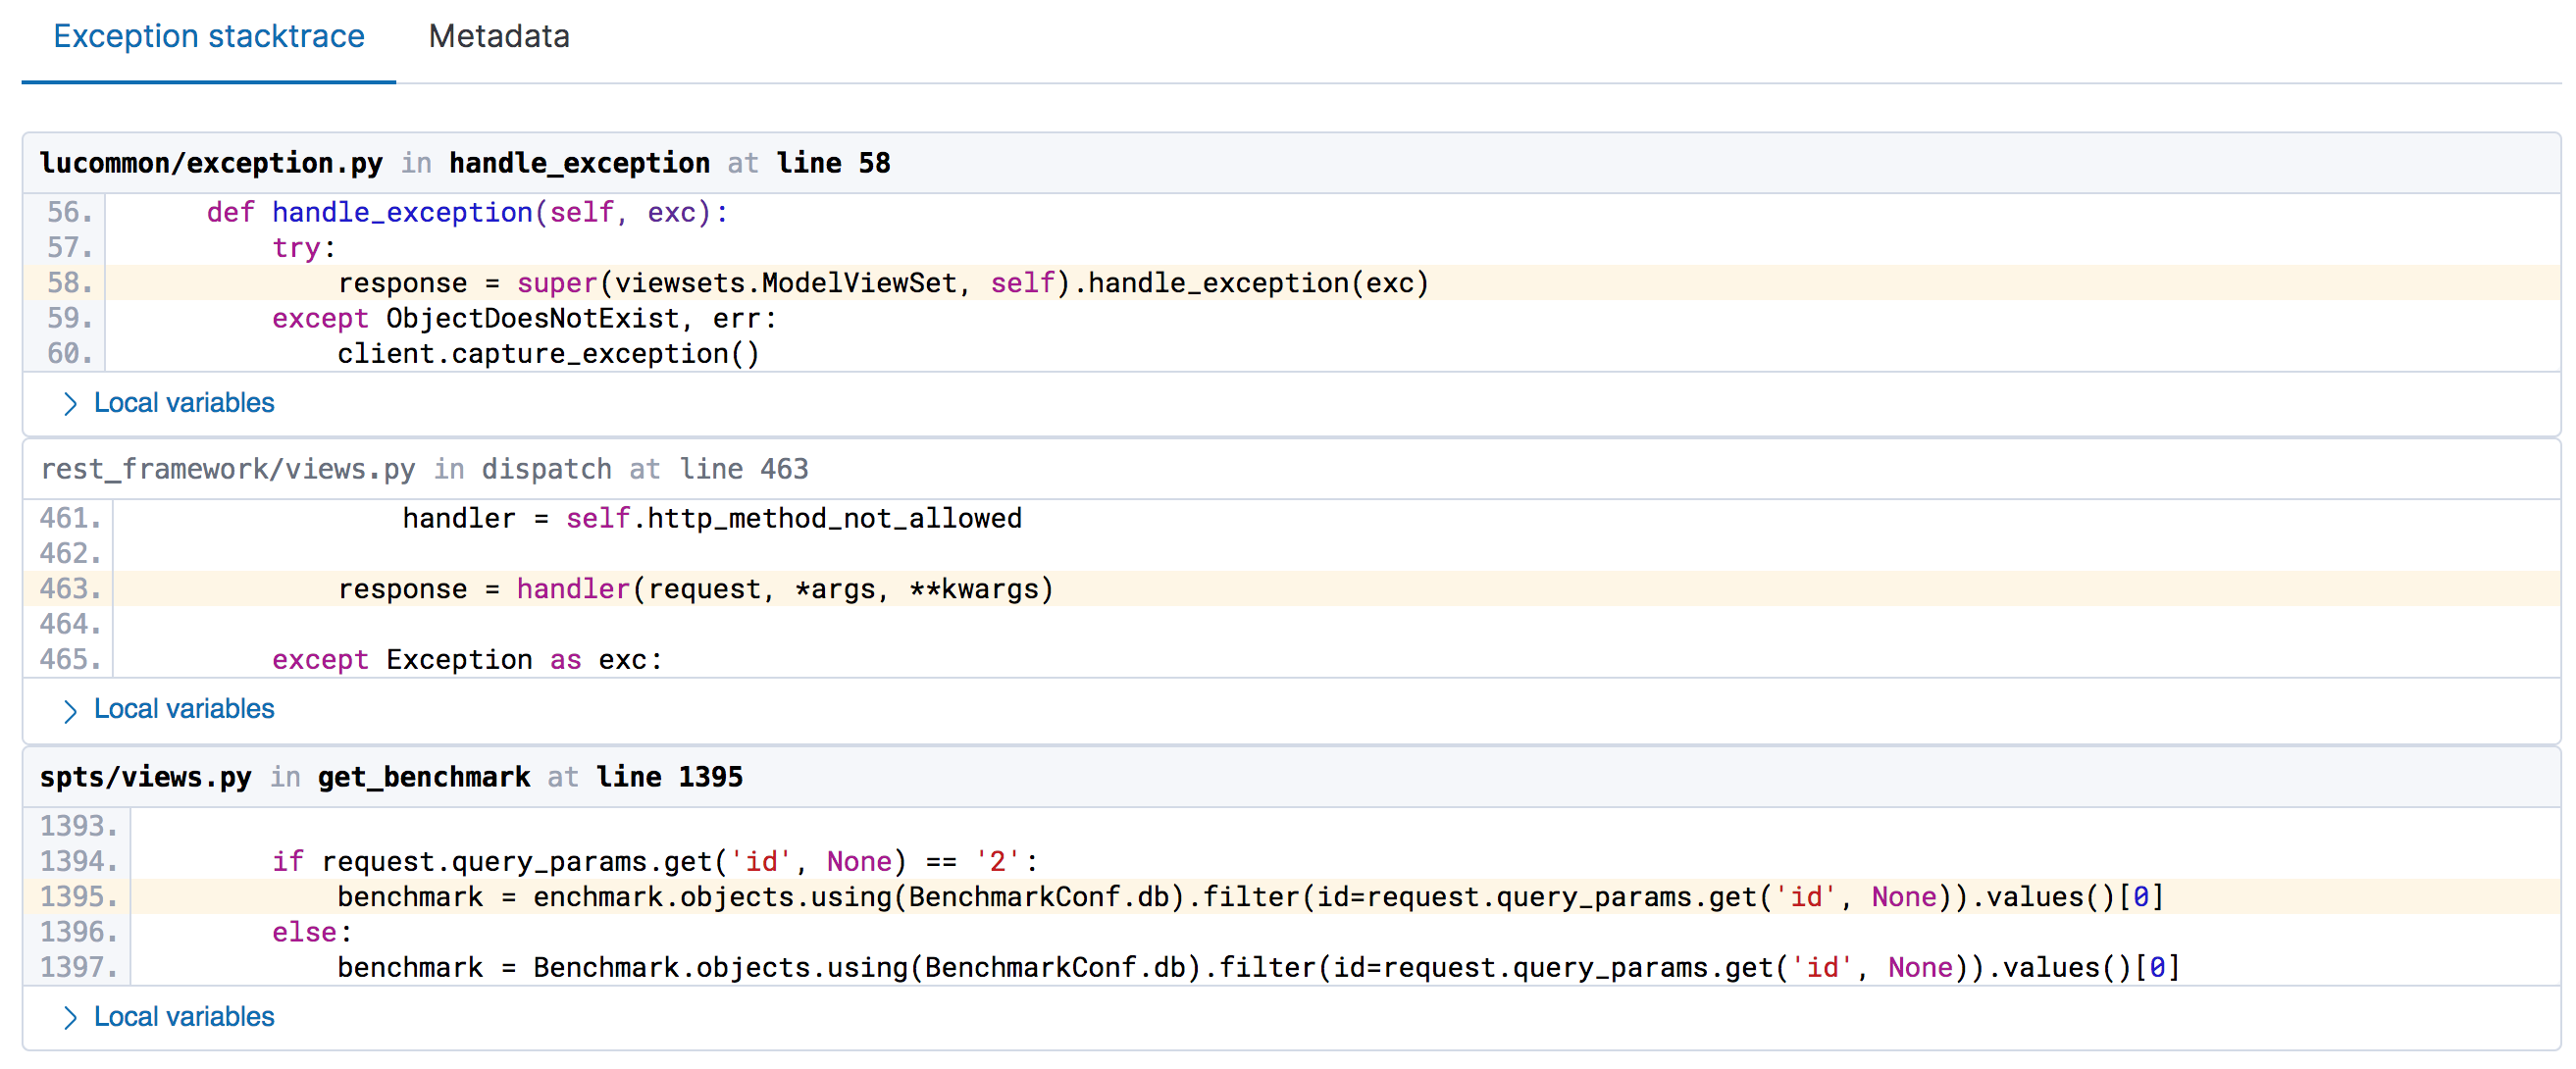Expand Local variables for get_benchmark frame

click(x=184, y=1017)
